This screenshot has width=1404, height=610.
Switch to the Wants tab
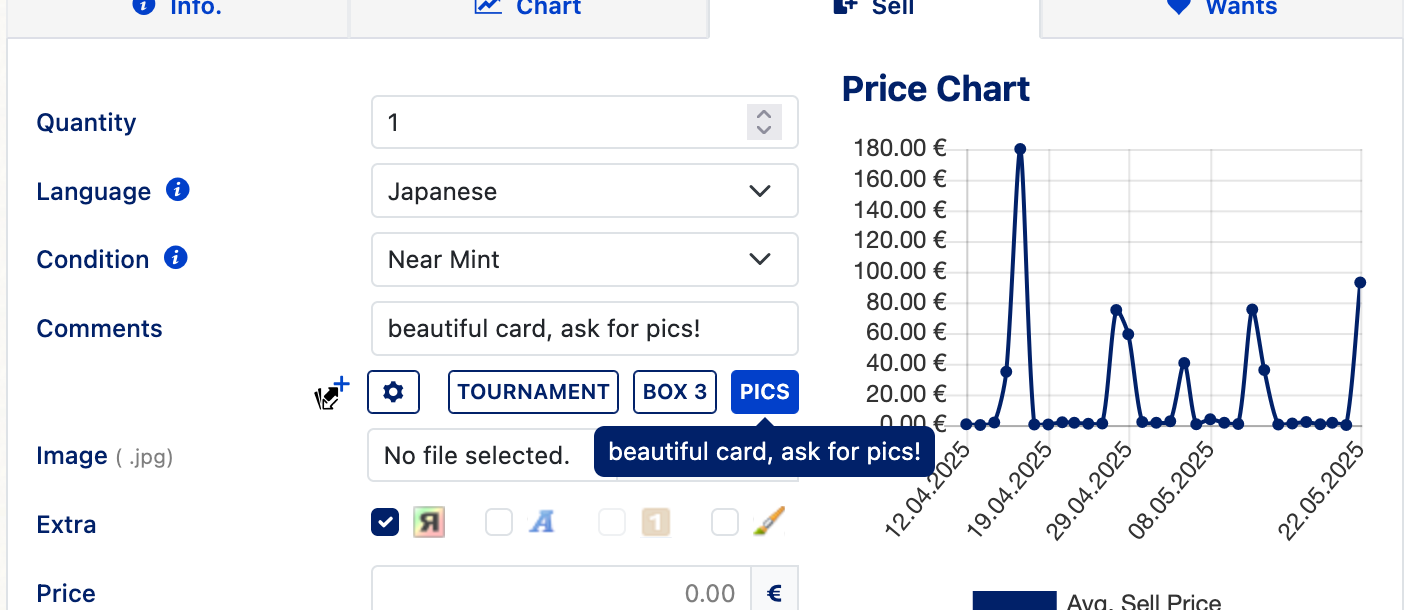click(1222, 8)
